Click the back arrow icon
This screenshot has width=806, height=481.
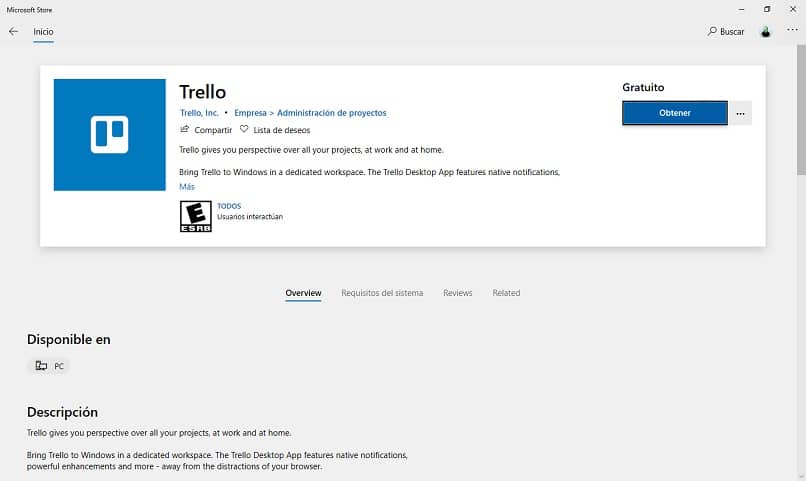tap(13, 32)
